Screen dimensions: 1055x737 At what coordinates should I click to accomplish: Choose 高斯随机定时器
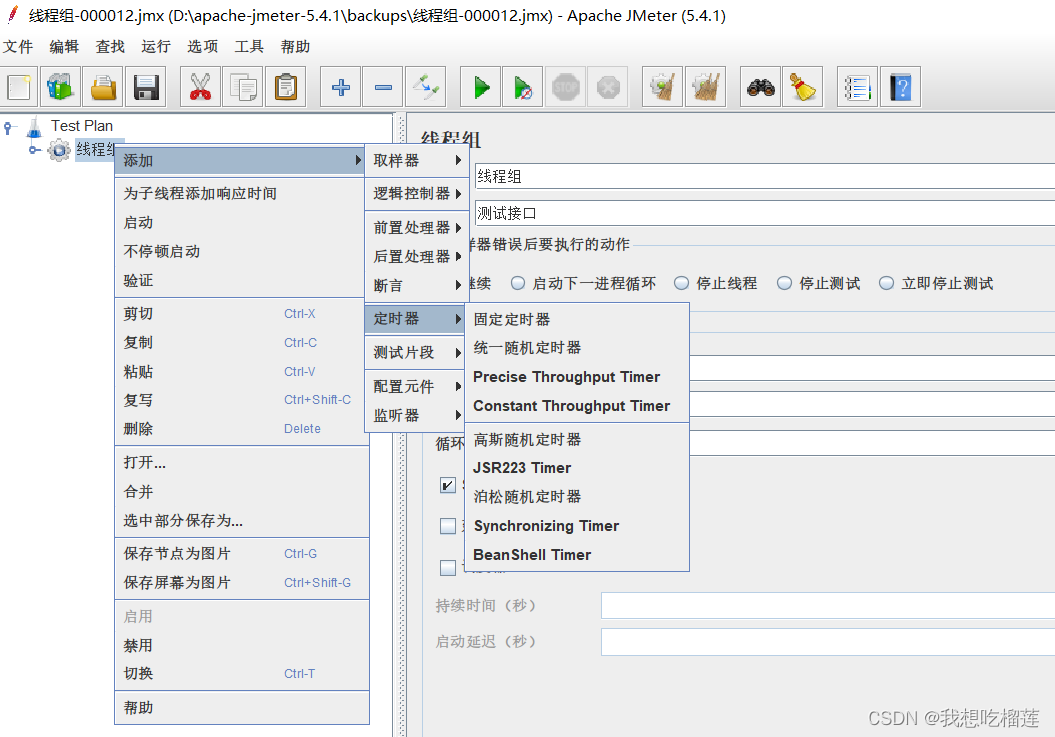coord(577,440)
